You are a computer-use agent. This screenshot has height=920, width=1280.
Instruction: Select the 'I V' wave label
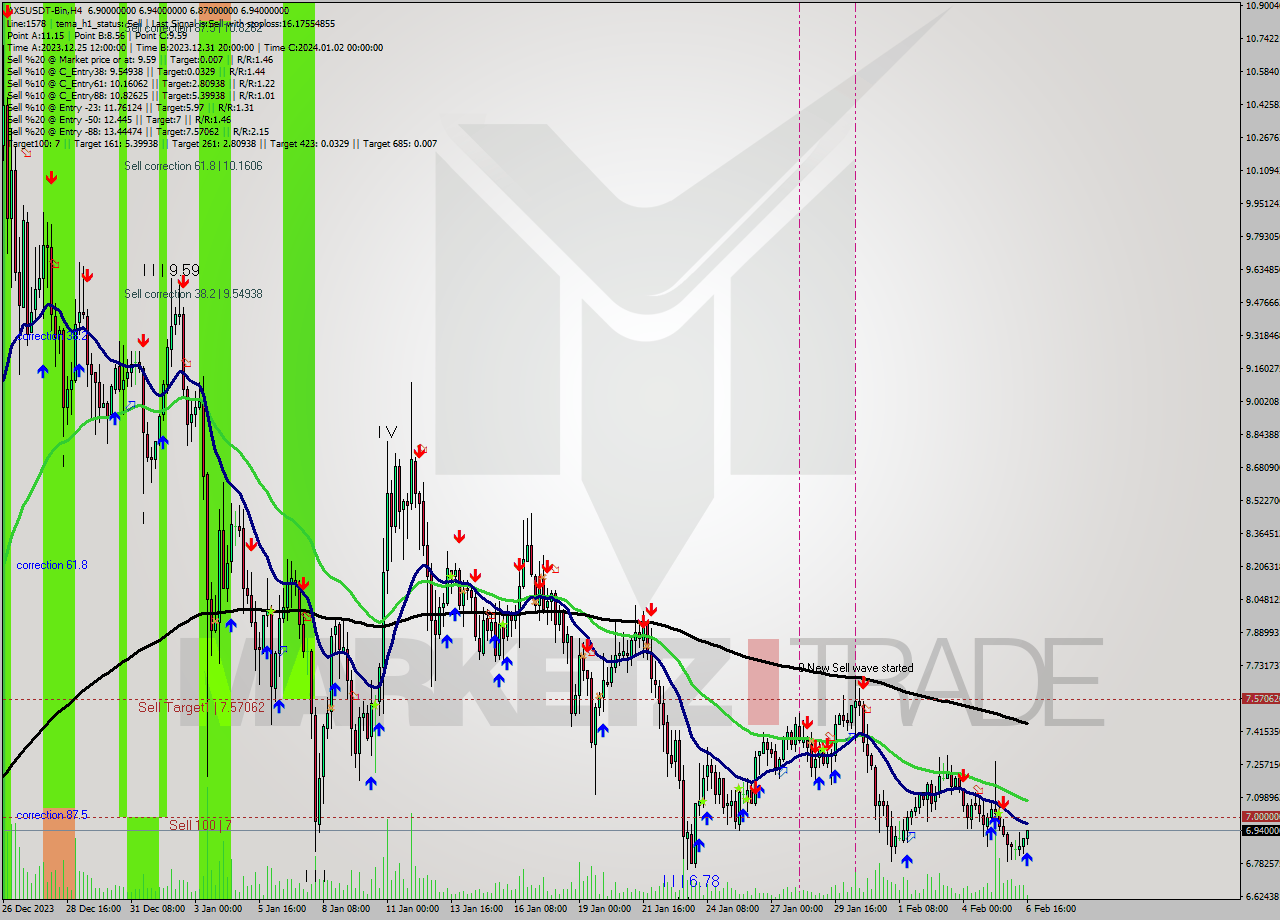pyautogui.click(x=387, y=432)
